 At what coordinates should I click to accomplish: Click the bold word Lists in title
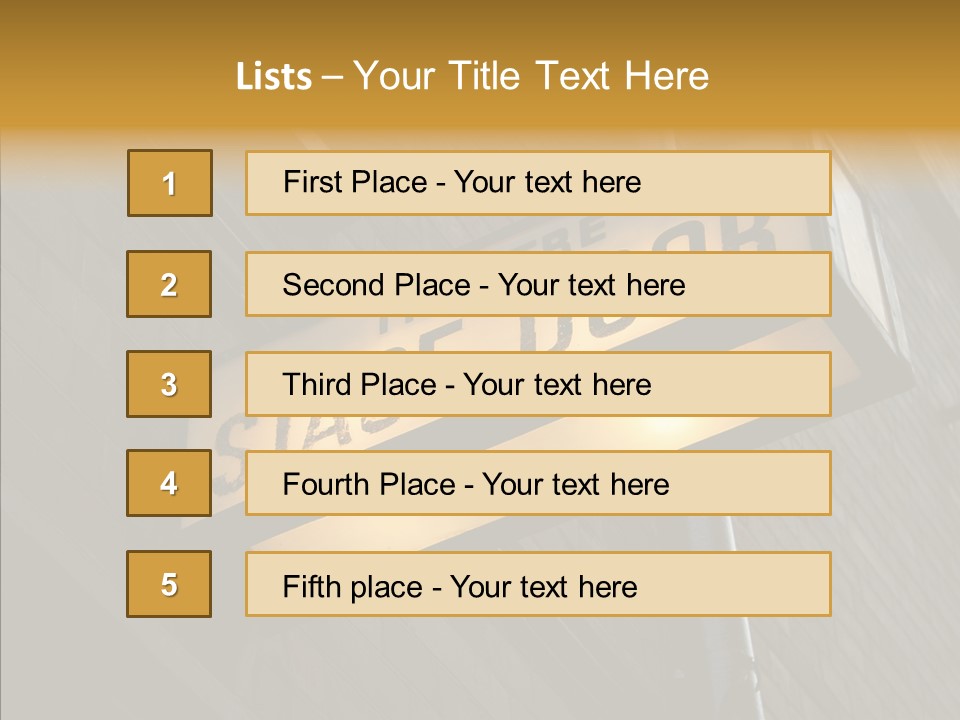coord(274,77)
